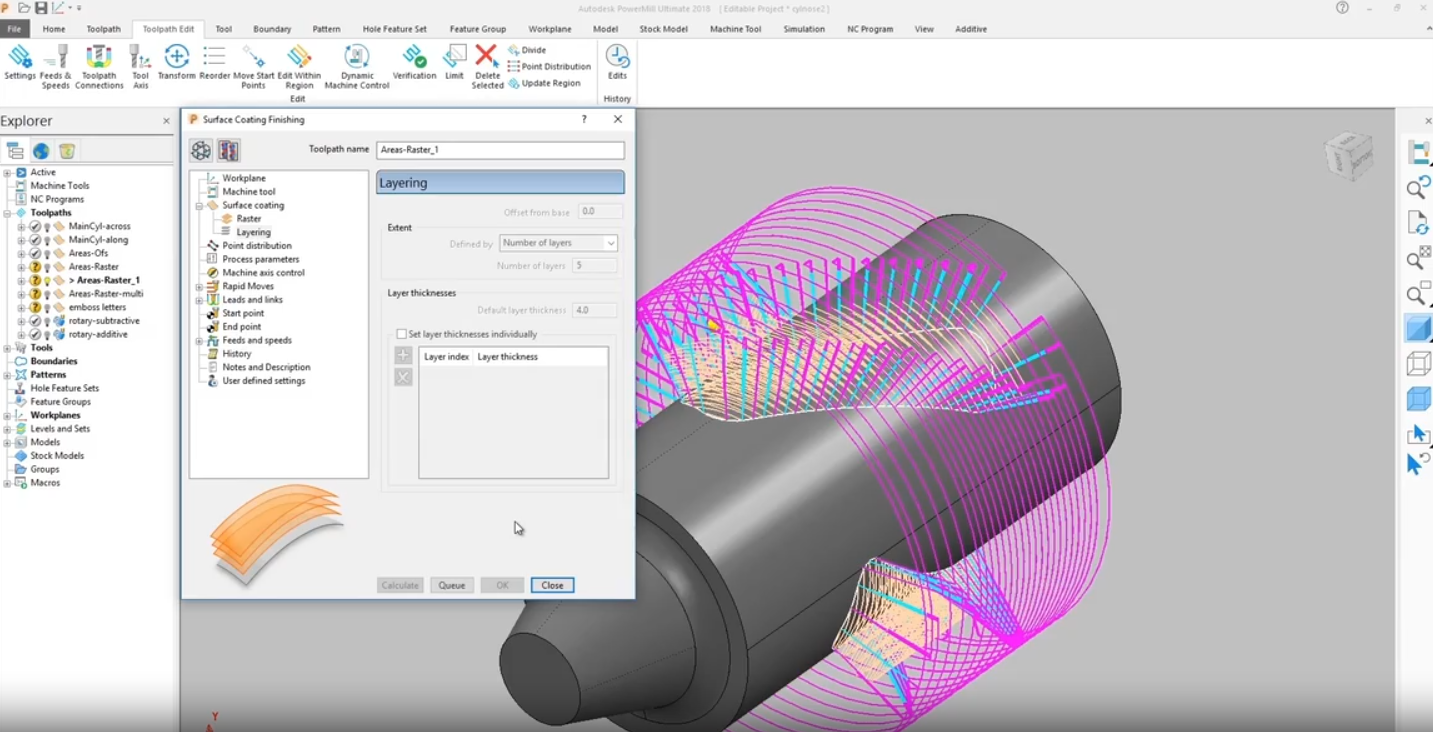Viewport: 1433px width, 732px height.
Task: Open the Defined by dropdown
Action: coord(558,243)
